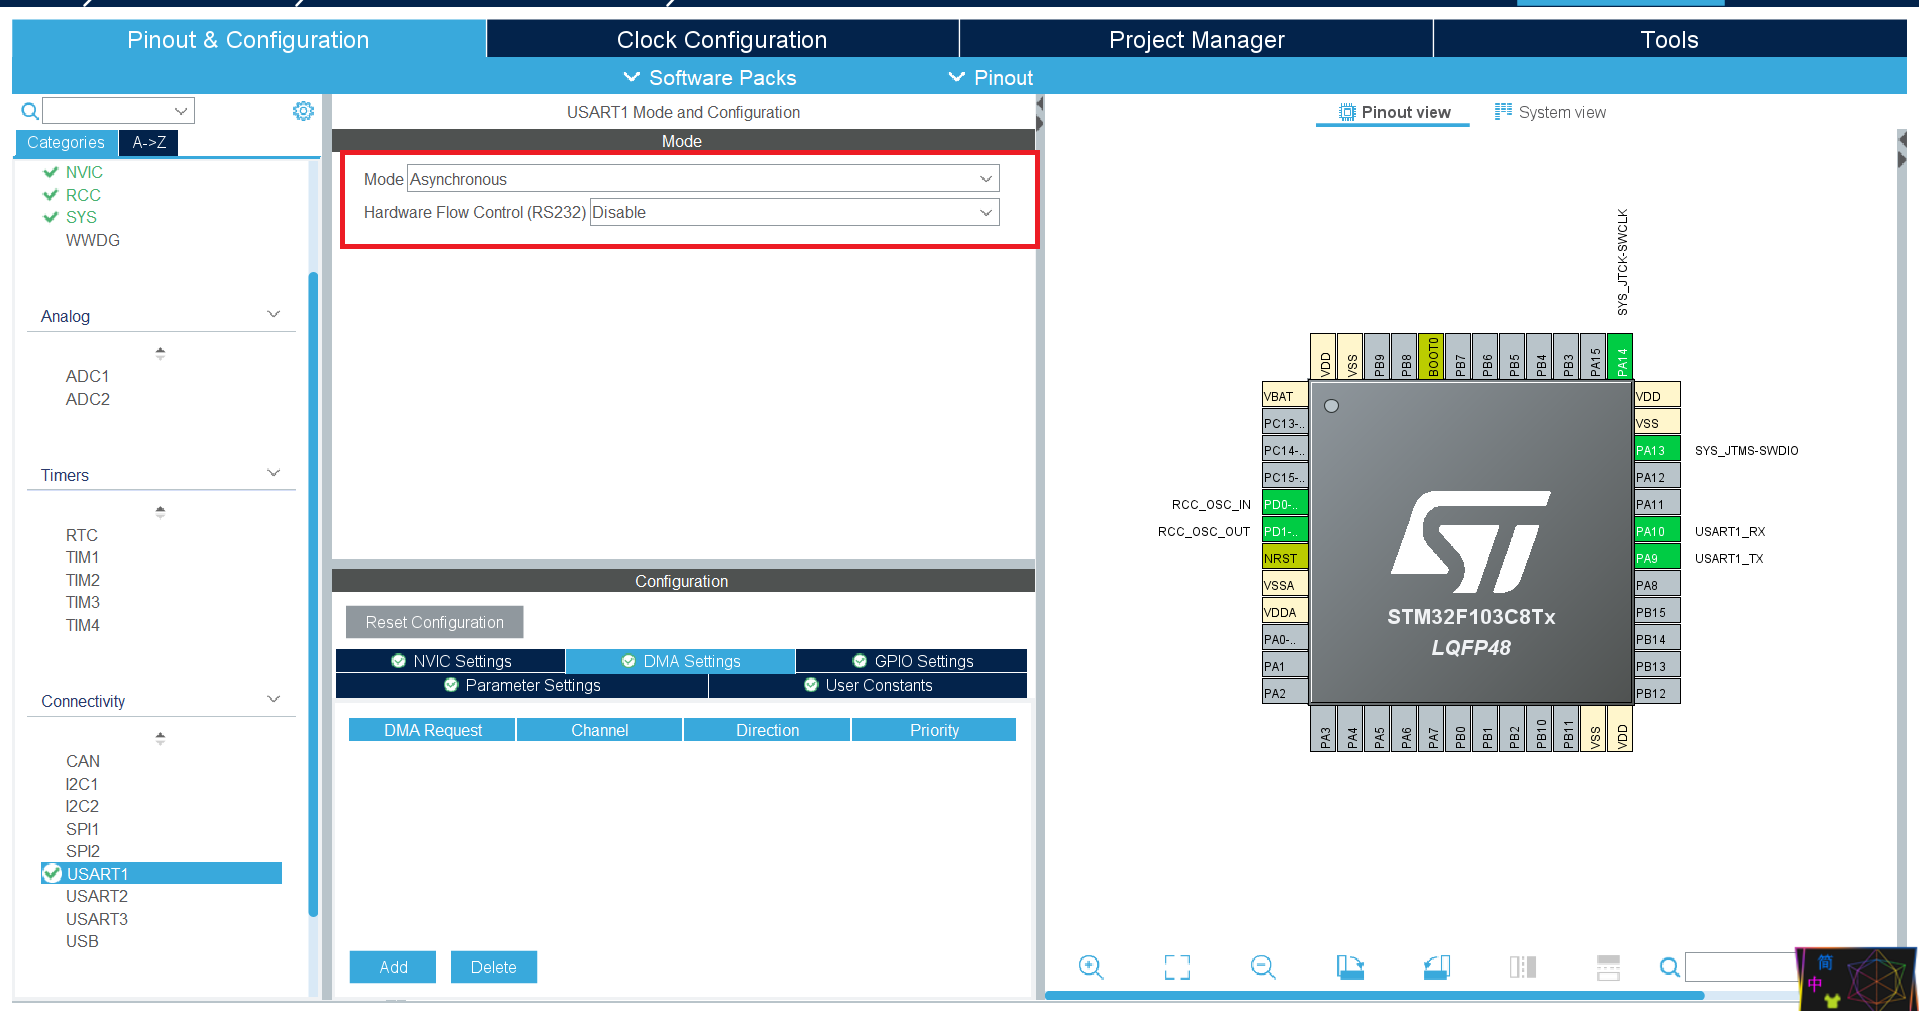Open the Tools tab
The height and width of the screenshot is (1011, 1919).
[x=1669, y=39]
